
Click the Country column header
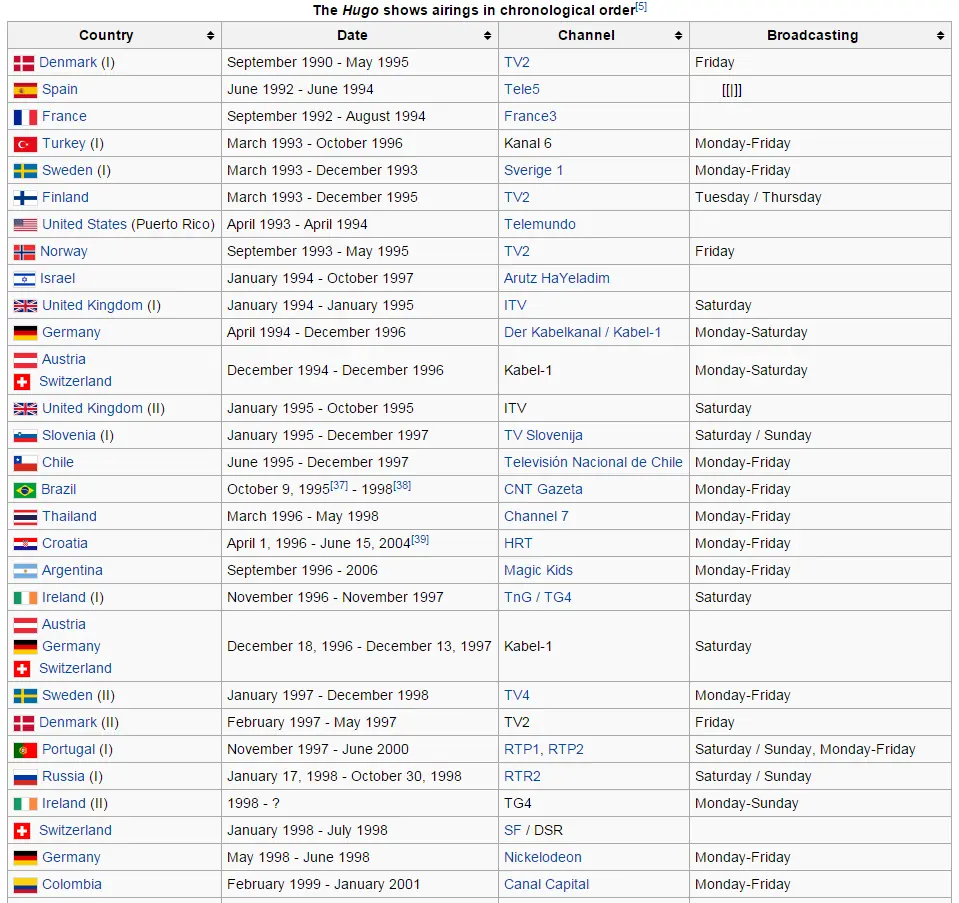[114, 35]
